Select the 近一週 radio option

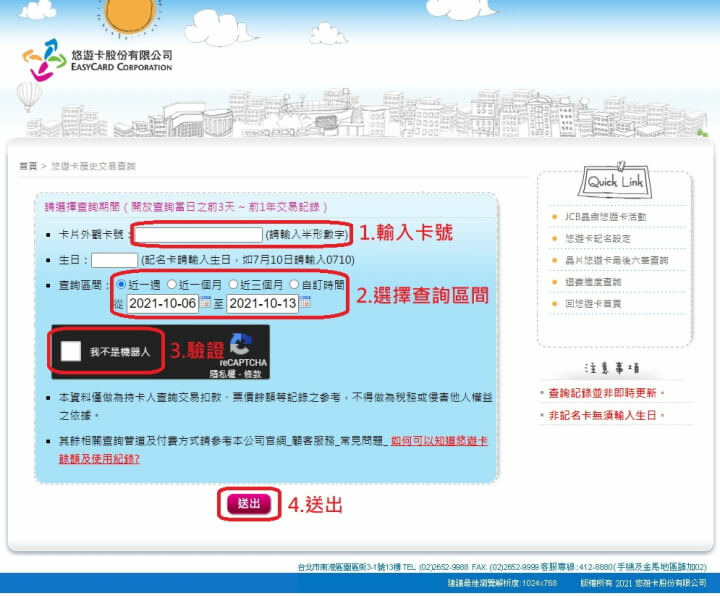(x=121, y=285)
